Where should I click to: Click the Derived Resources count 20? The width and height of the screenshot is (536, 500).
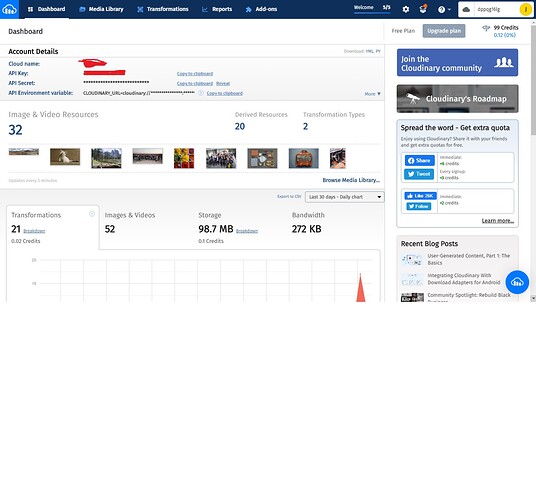(240, 126)
